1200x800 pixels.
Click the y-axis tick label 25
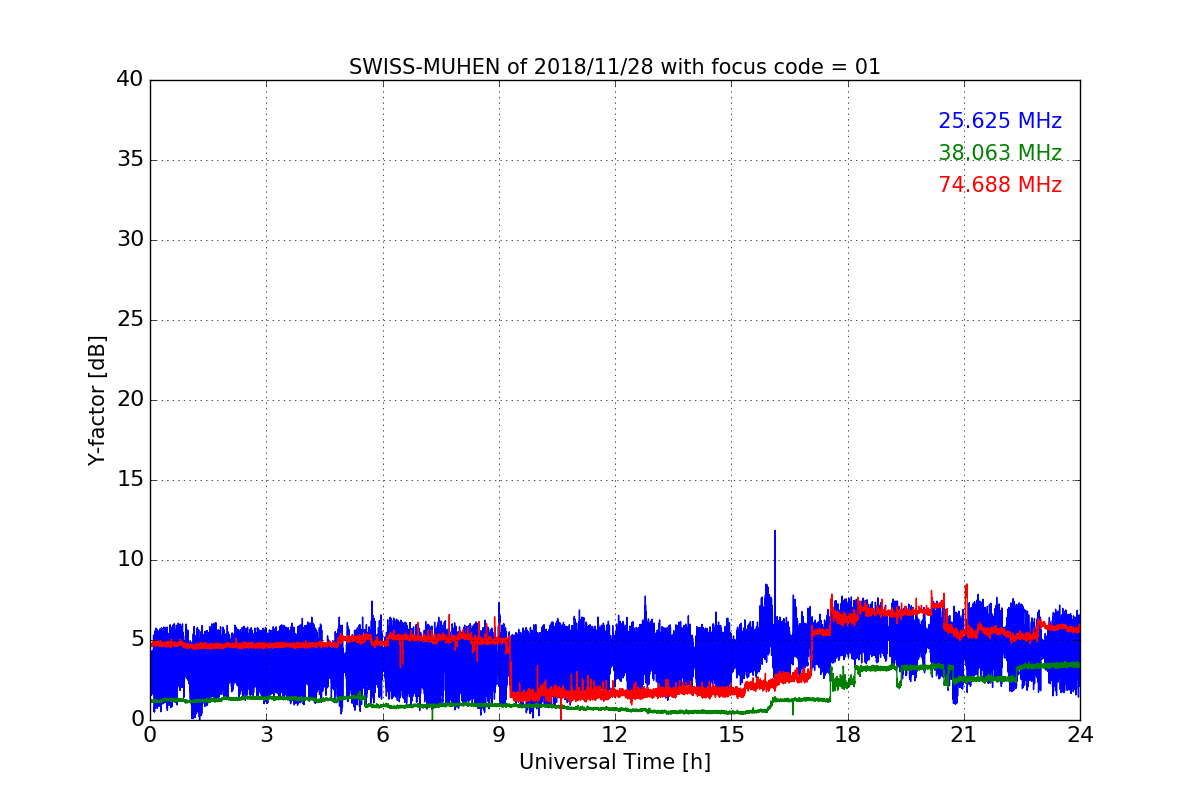click(130, 320)
